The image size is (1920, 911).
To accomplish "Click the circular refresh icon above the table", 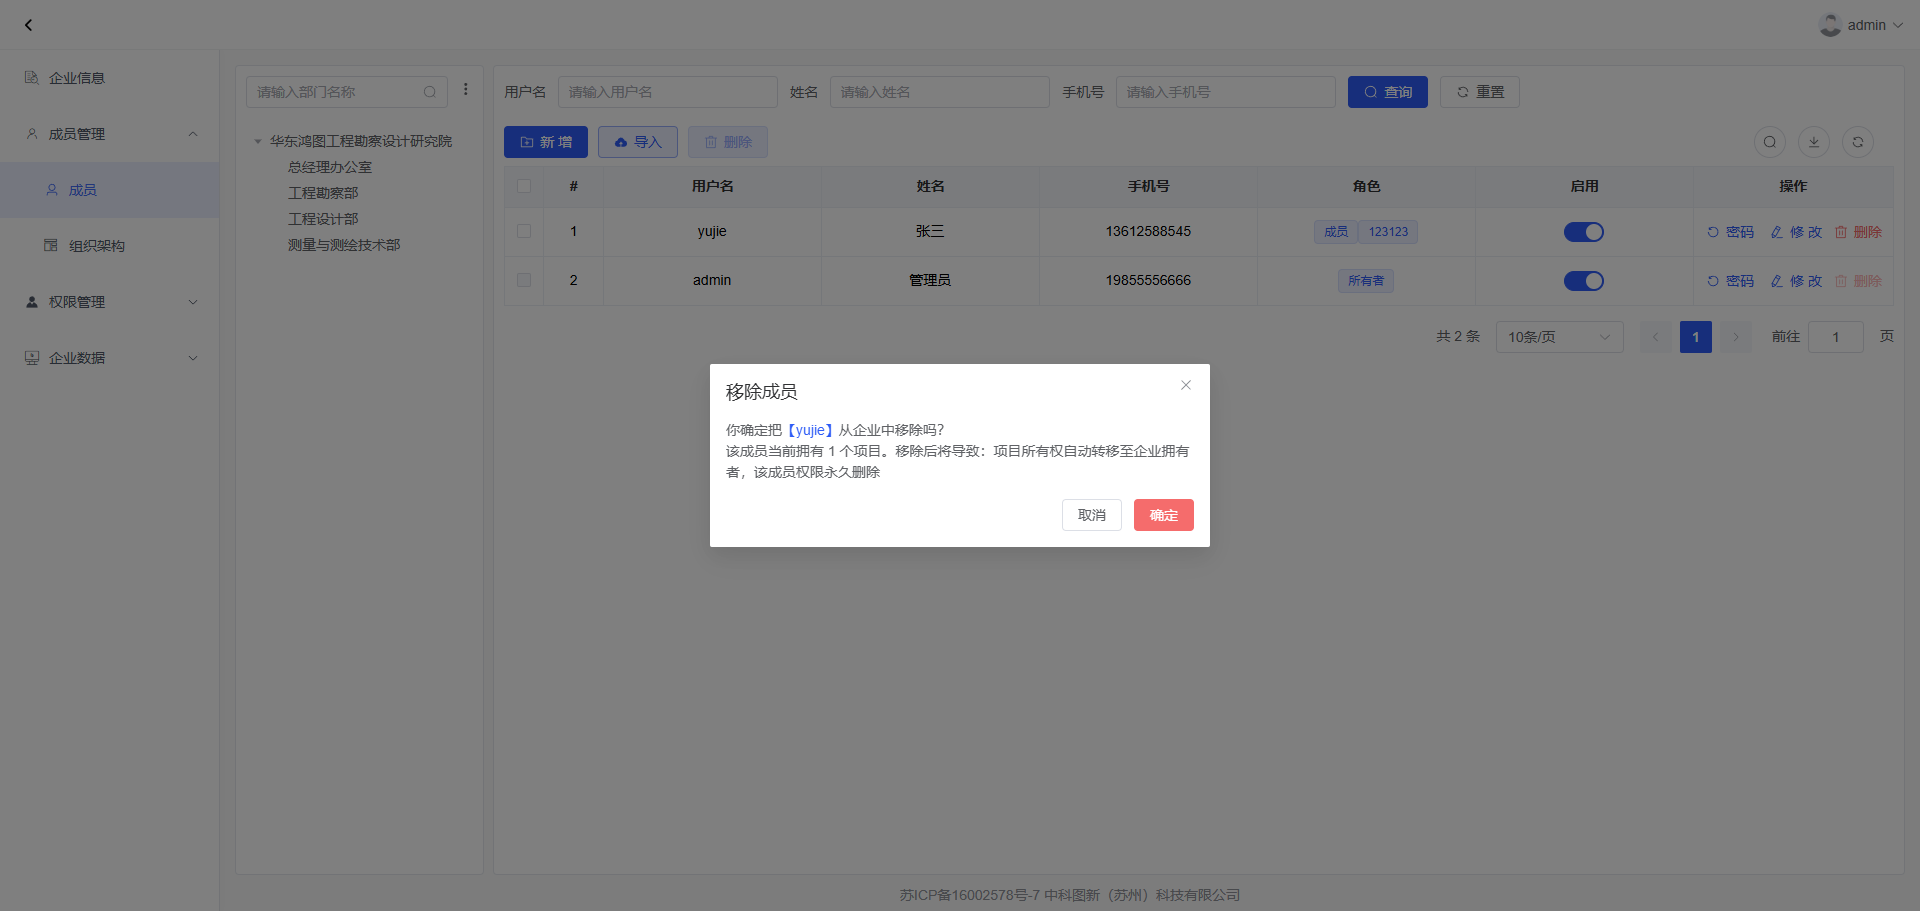I will pyautogui.click(x=1857, y=142).
